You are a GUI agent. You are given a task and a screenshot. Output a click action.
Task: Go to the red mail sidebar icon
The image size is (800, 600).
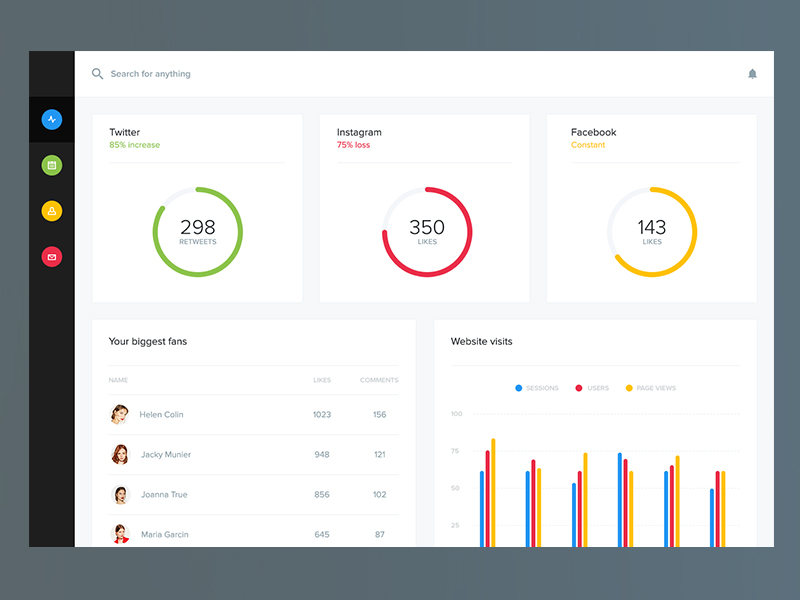(x=52, y=257)
